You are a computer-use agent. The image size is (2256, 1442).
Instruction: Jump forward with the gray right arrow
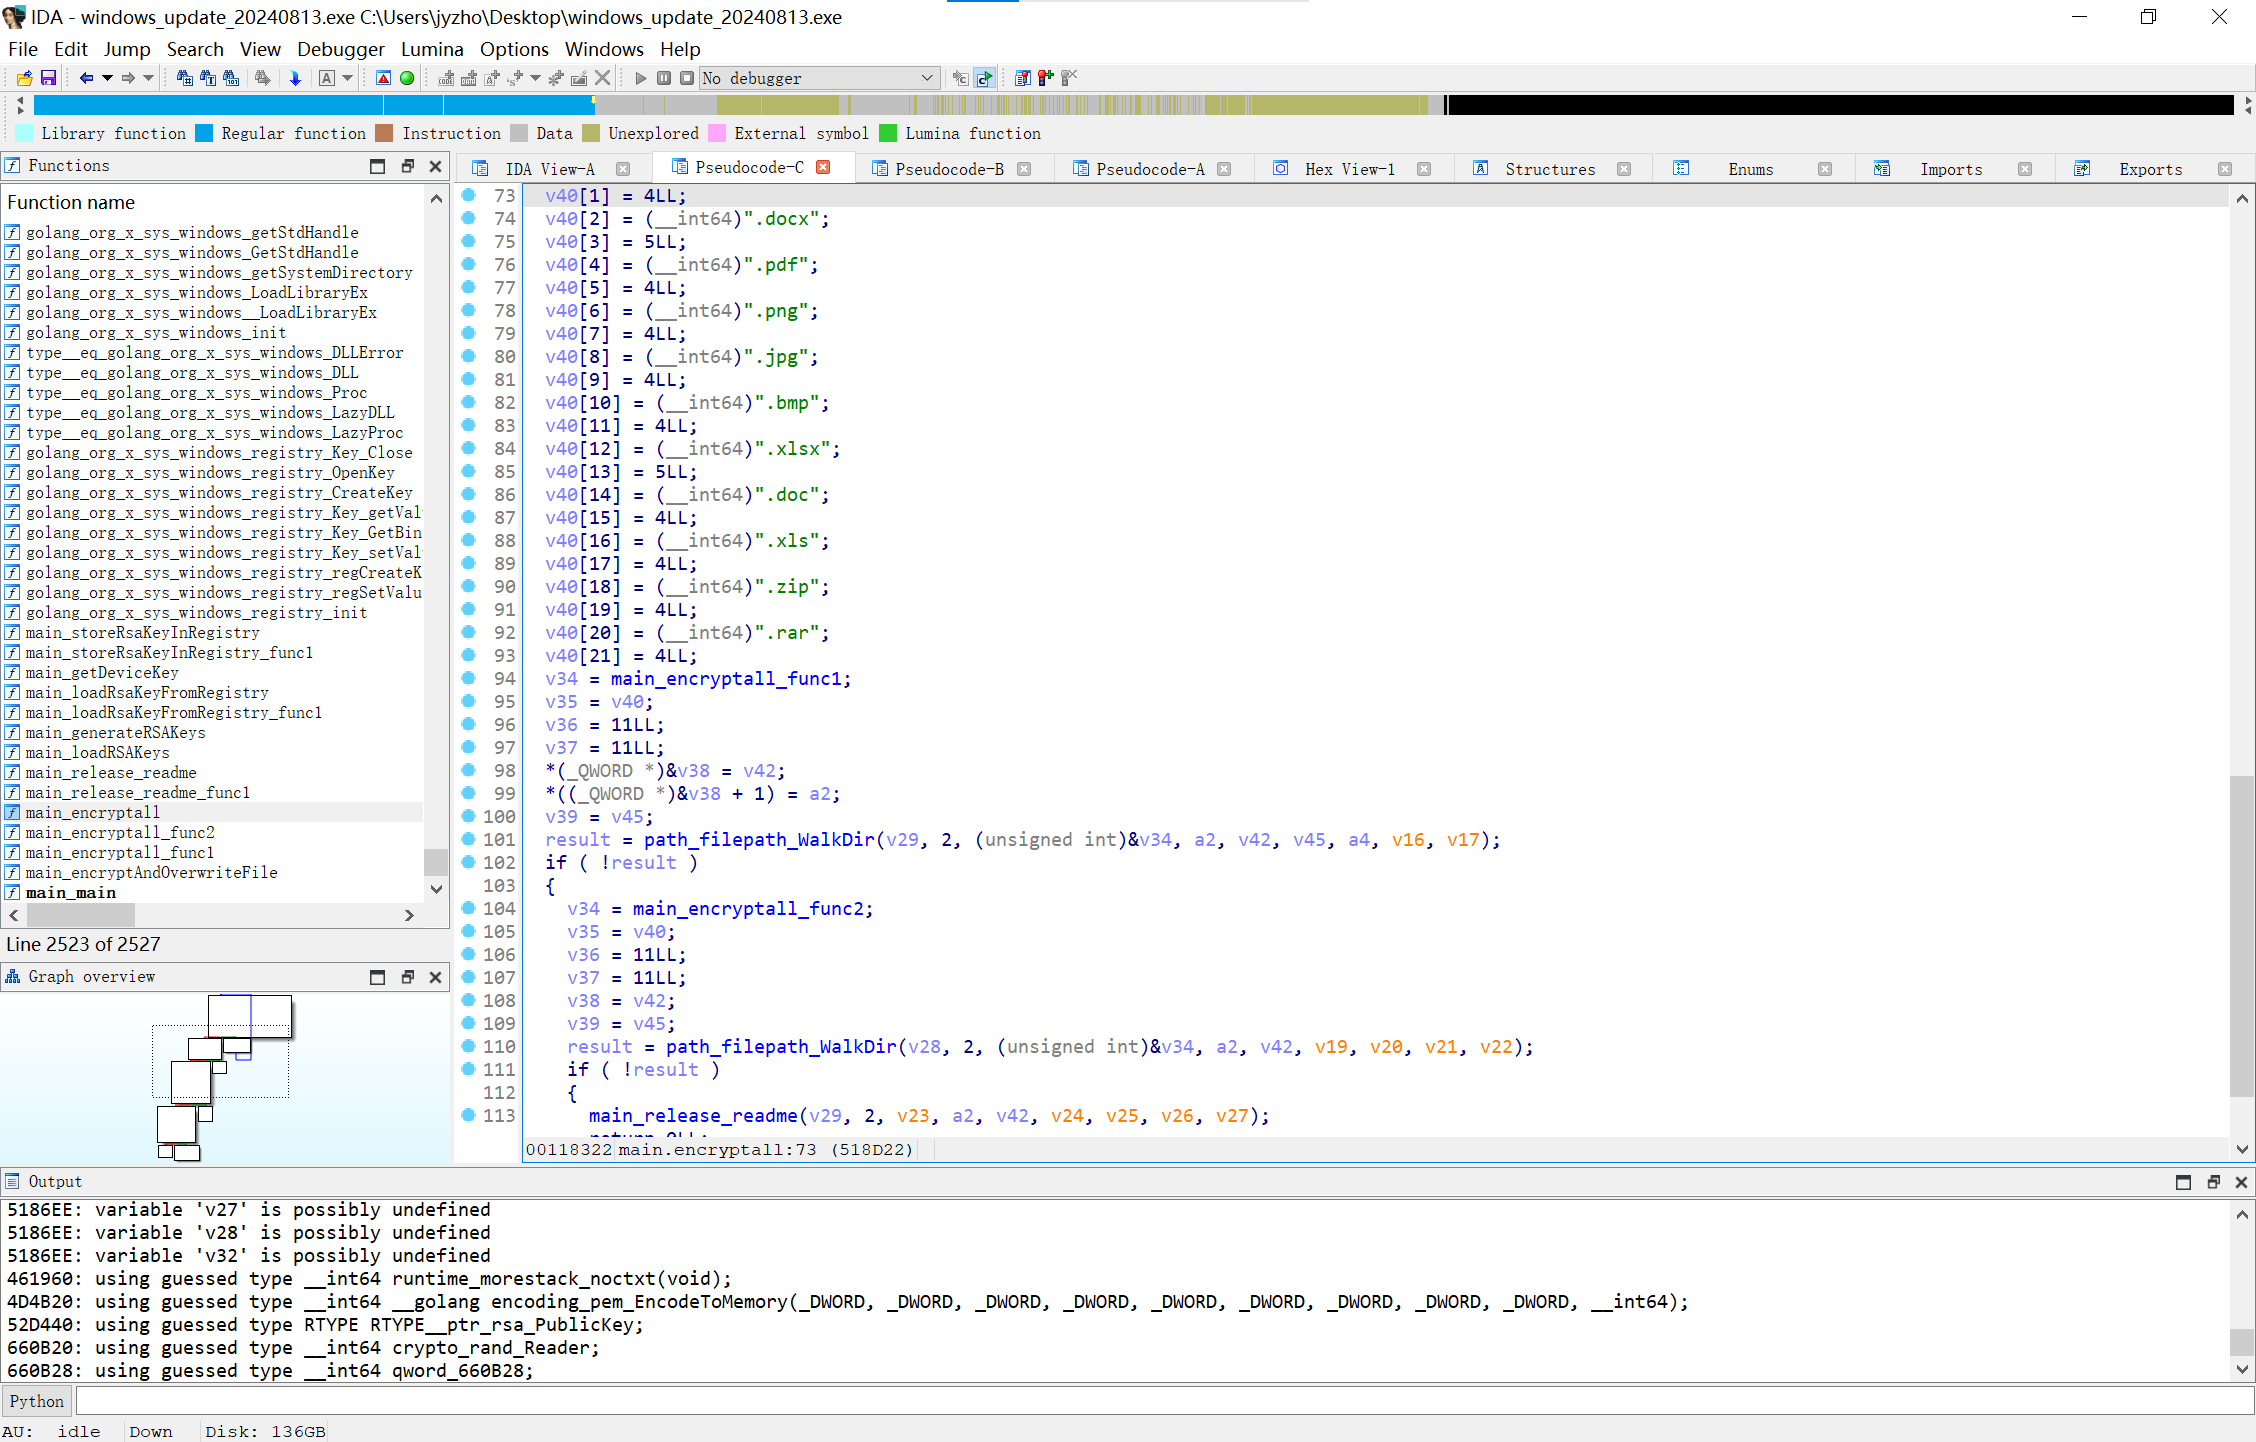tap(128, 78)
